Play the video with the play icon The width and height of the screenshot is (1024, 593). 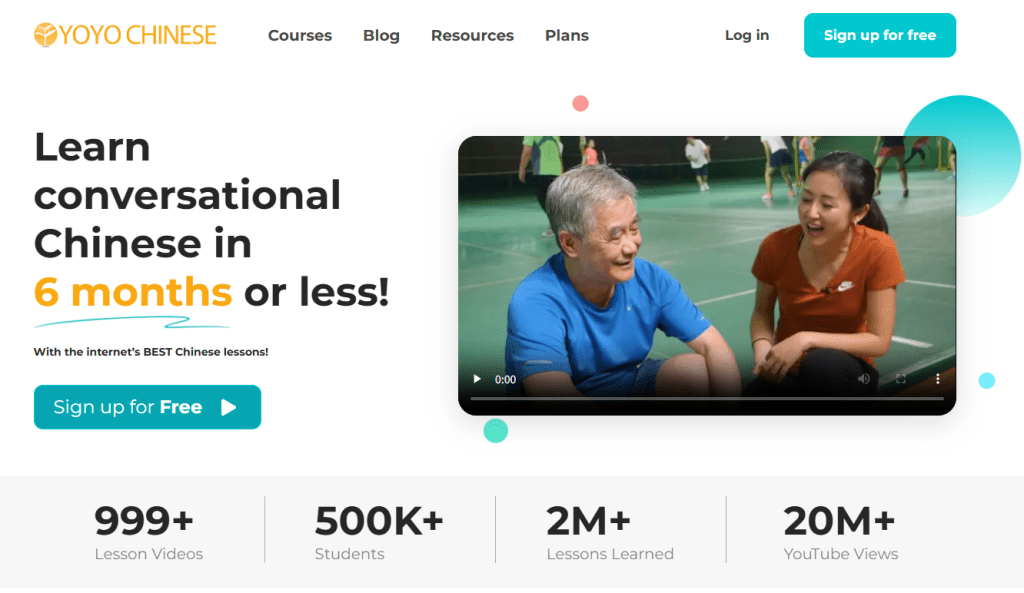[477, 379]
